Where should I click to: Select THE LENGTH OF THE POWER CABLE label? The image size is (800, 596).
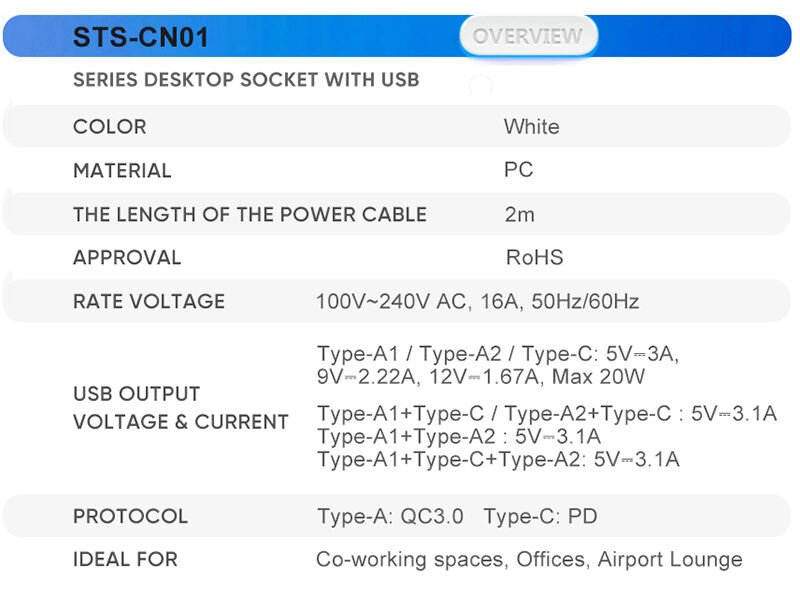250,214
